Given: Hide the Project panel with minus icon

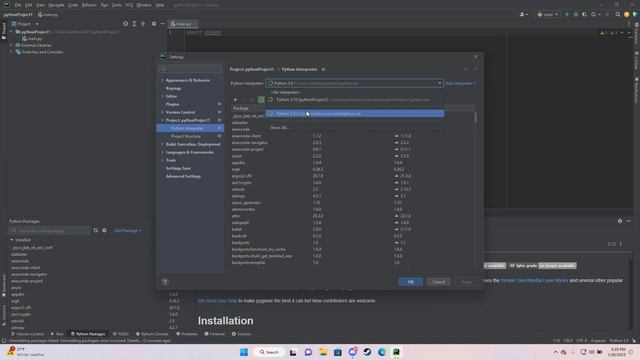Looking at the screenshot, I should [162, 24].
